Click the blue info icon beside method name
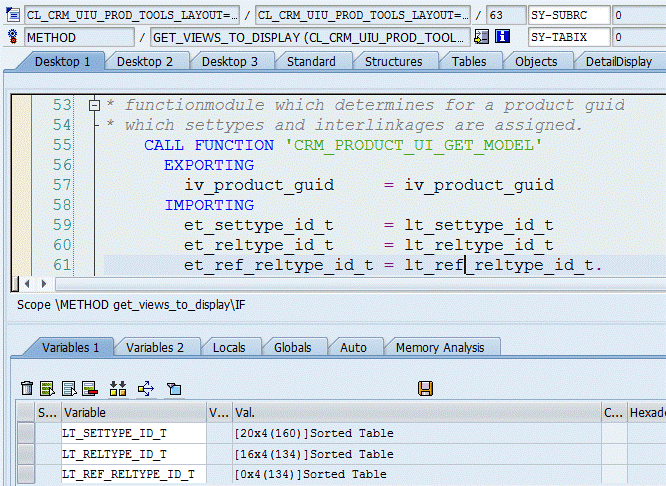Screen dimensions: 666x486 coord(502,37)
